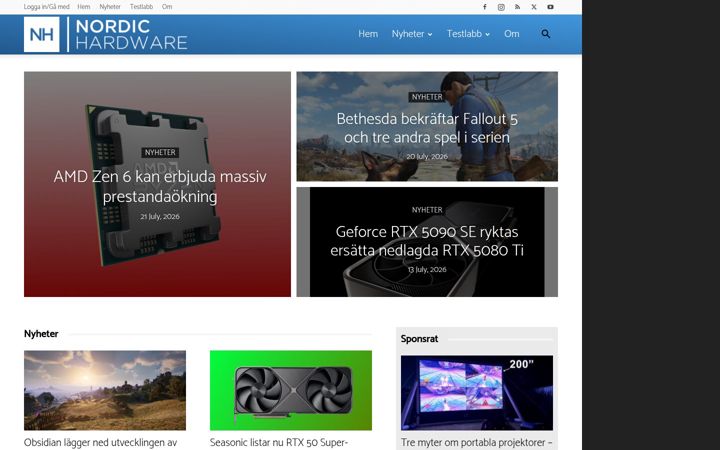The image size is (720, 450).
Task: Open the Geforce RTX 5090 SE article
Action: [427, 241]
